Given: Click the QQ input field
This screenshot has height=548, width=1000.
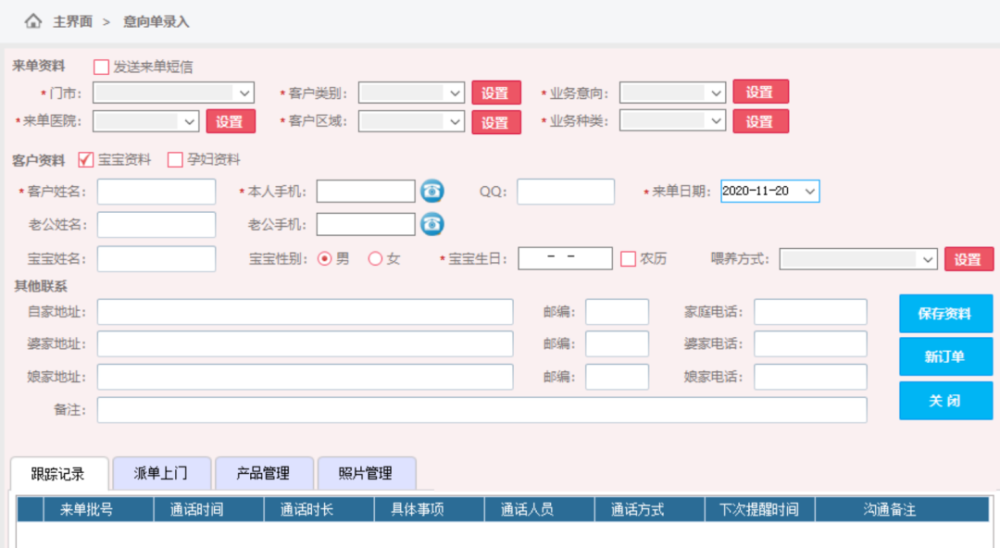Looking at the screenshot, I should (x=566, y=191).
